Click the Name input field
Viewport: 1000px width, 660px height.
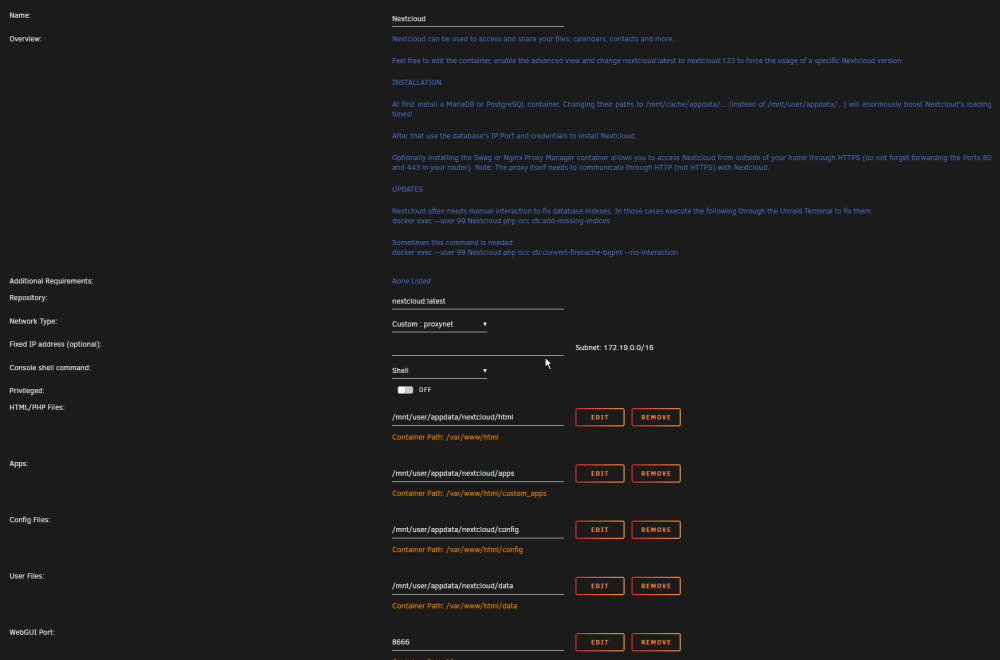[x=478, y=19]
